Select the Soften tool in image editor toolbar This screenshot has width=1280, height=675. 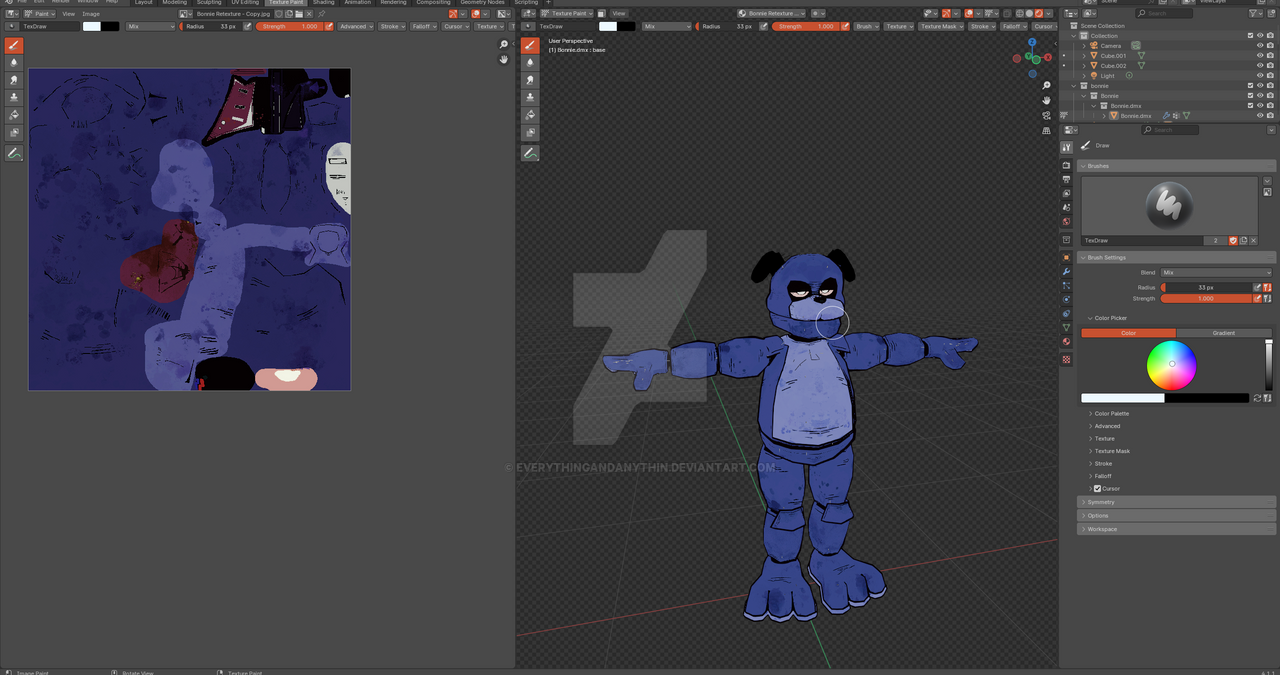pyautogui.click(x=14, y=63)
